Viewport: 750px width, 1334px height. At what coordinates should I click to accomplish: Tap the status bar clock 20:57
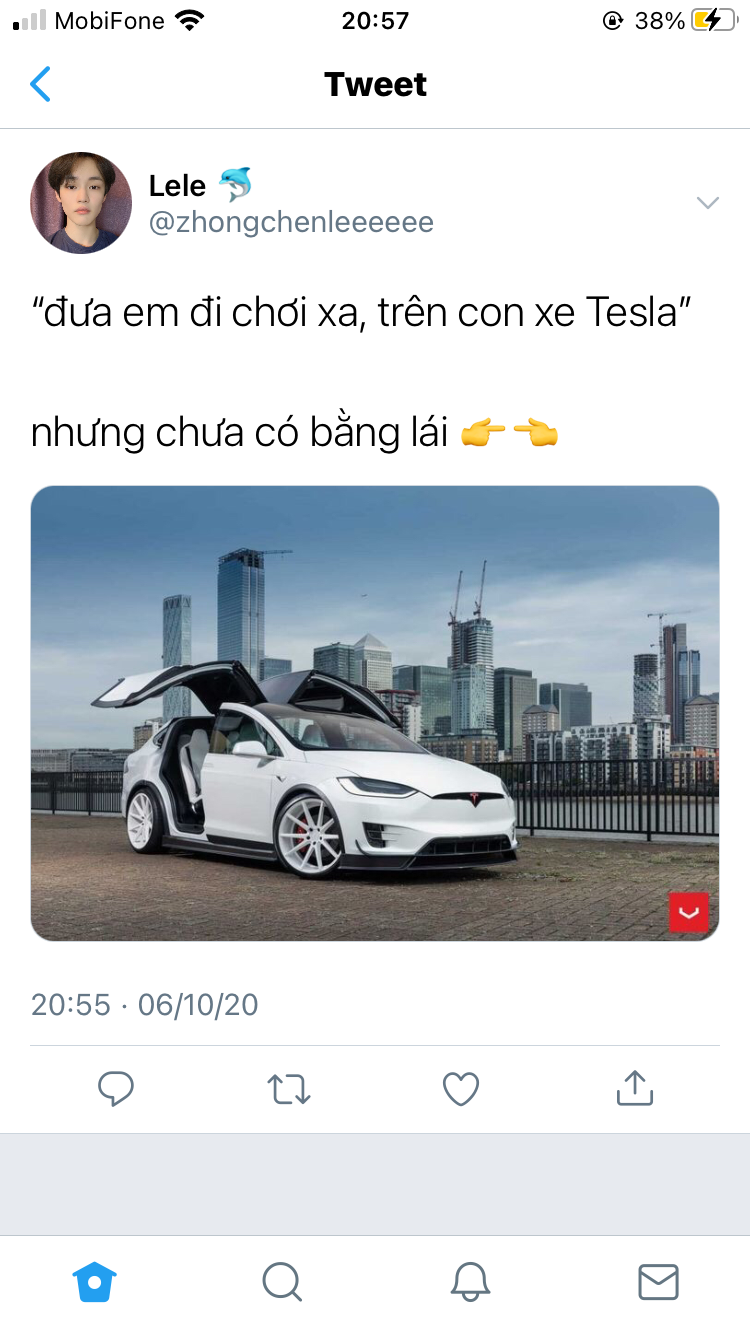pyautogui.click(x=375, y=20)
